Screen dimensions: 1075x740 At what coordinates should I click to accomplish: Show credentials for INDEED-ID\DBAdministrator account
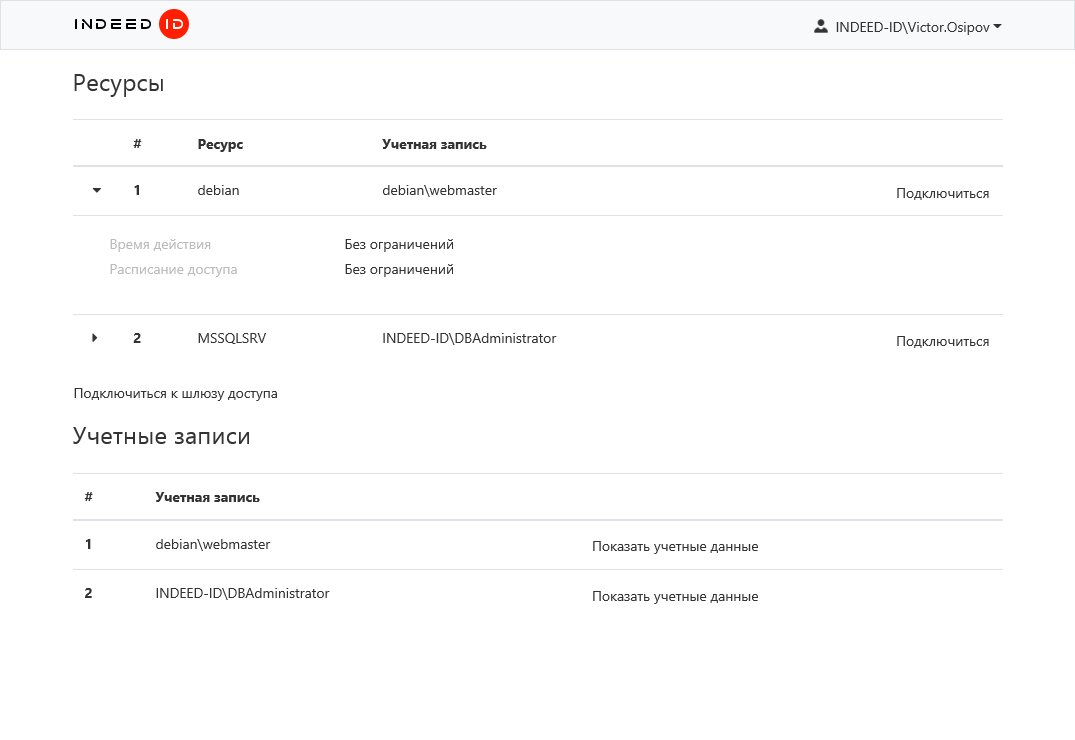[674, 596]
